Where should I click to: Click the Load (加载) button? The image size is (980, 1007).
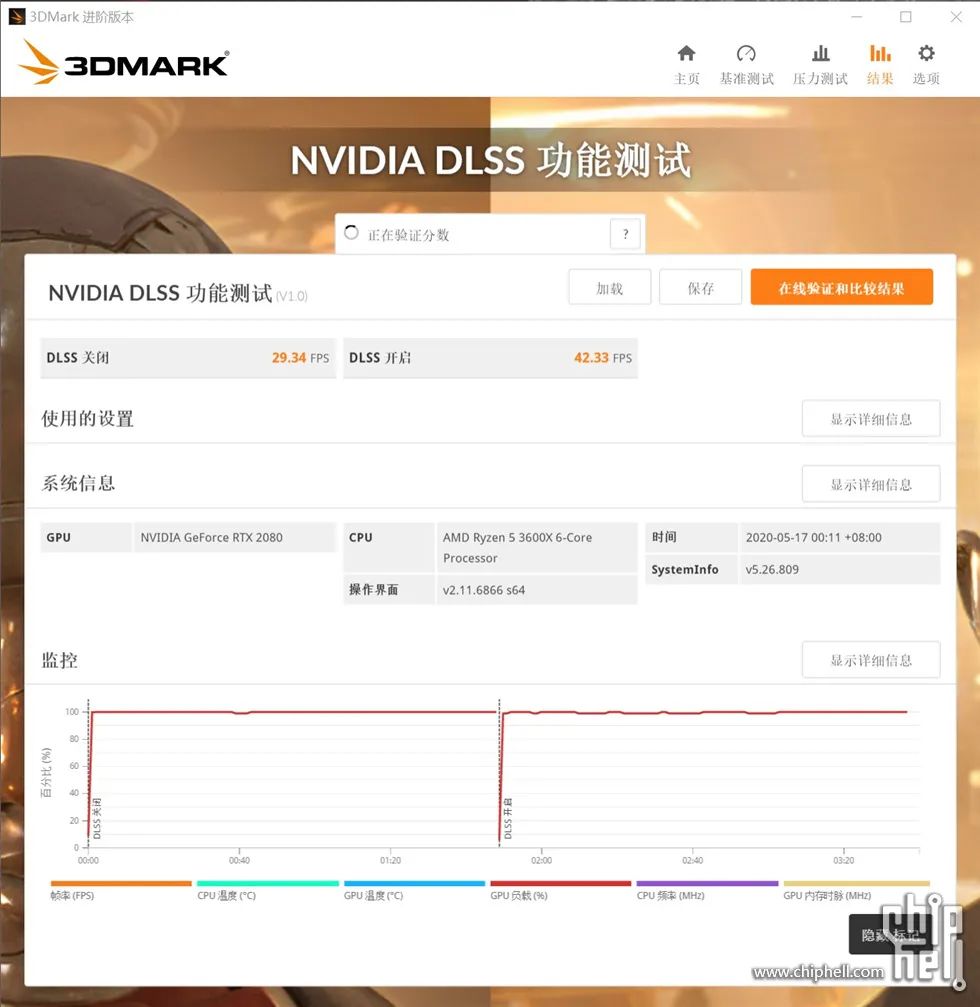tap(609, 288)
